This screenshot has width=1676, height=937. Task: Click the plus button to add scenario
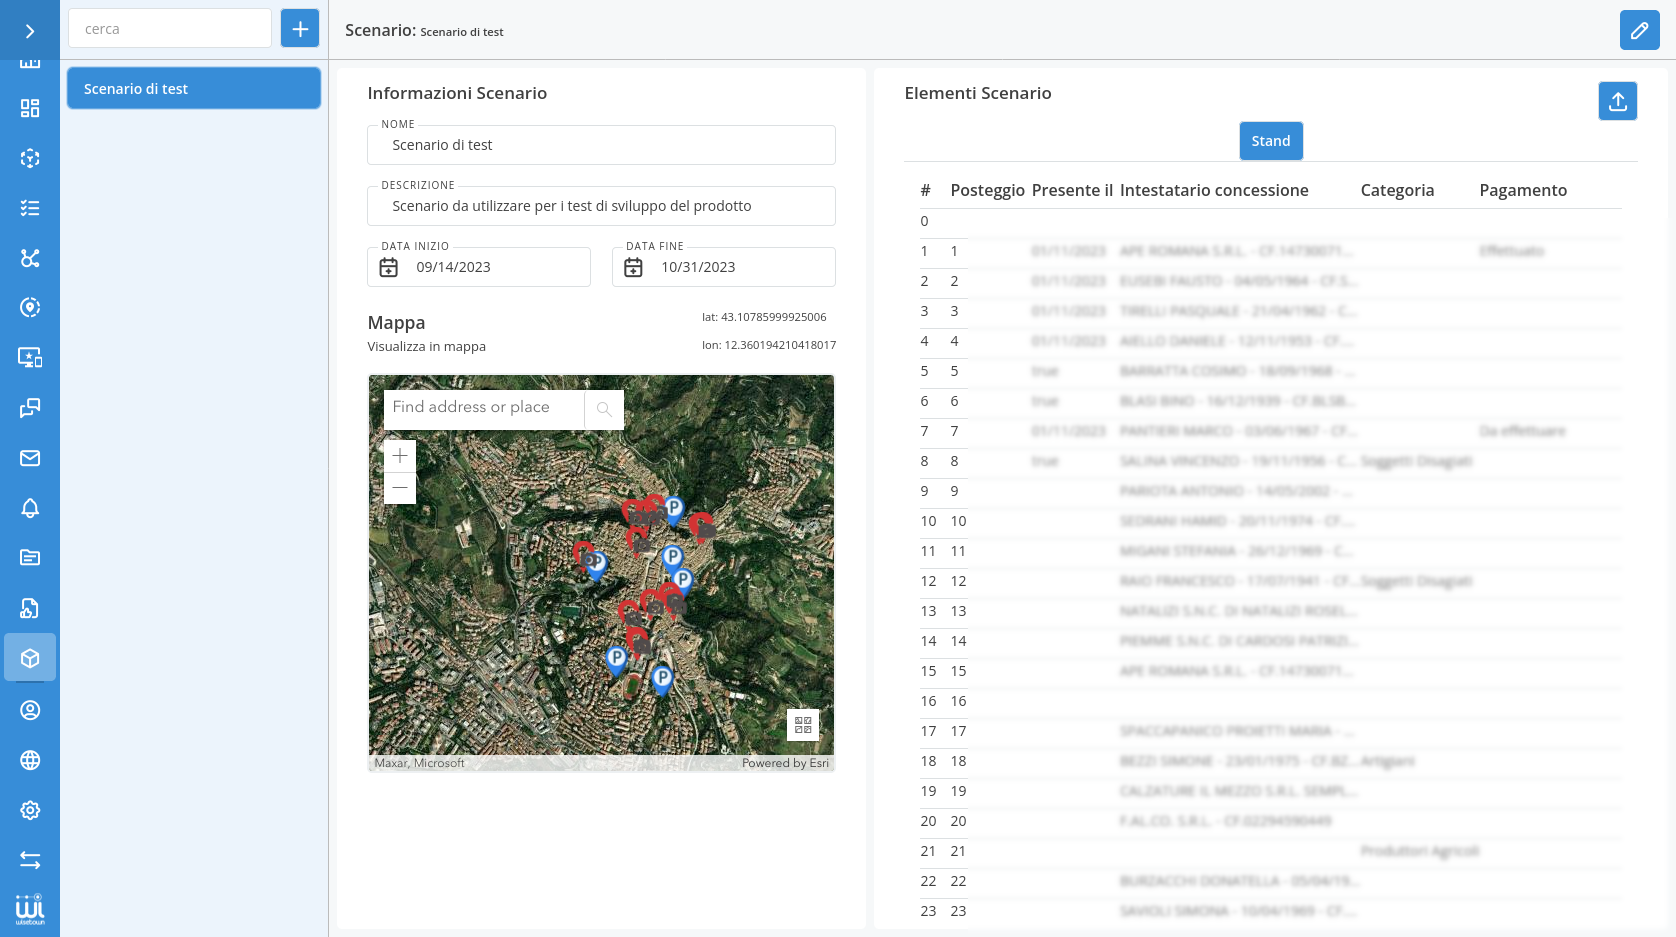[x=300, y=29]
